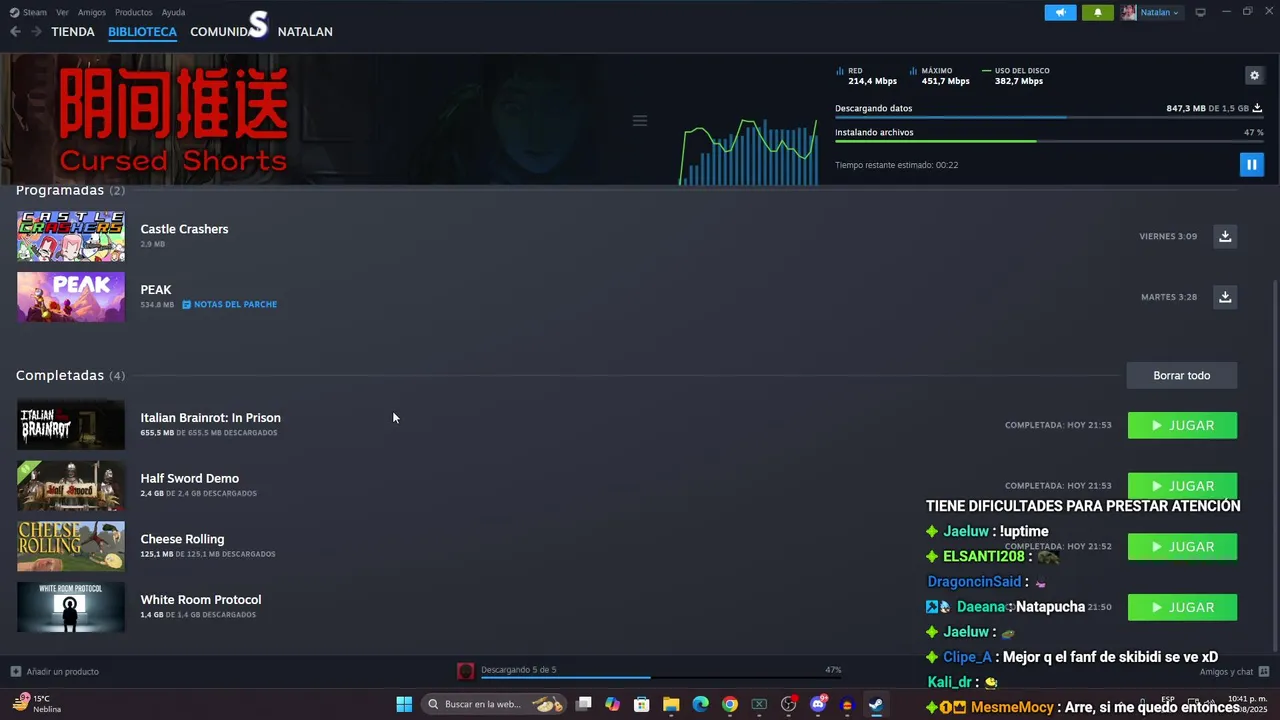1280x720 pixels.
Task: Open the NATALAN profile tab
Action: pyautogui.click(x=305, y=32)
